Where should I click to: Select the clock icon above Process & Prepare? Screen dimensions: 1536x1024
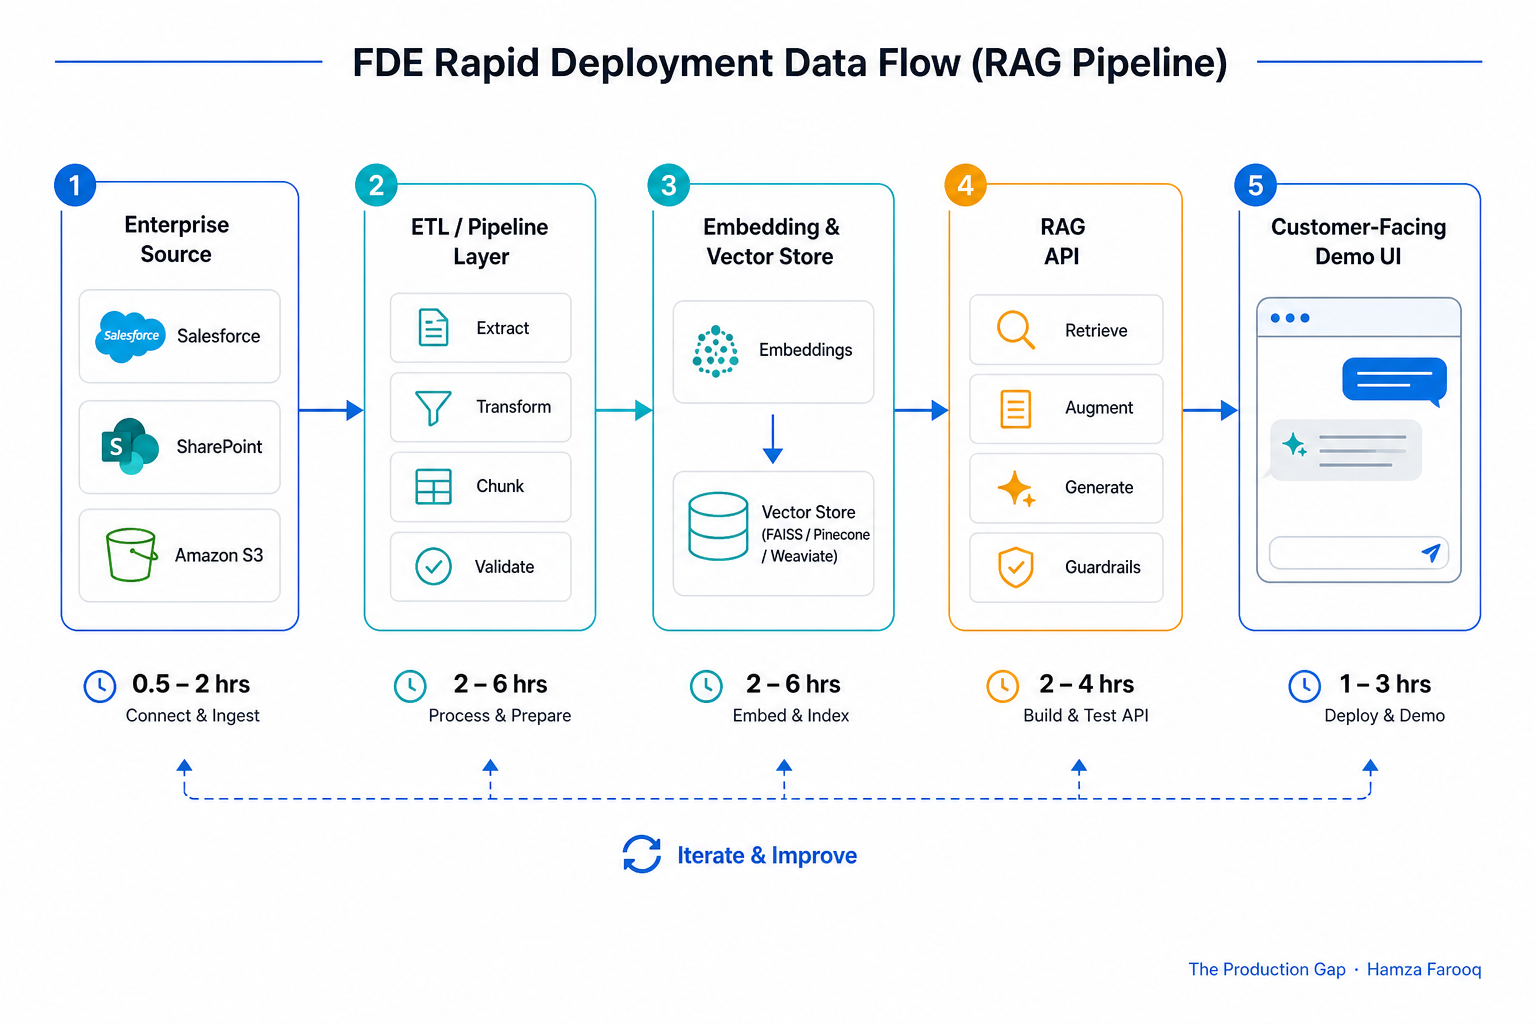(x=410, y=686)
